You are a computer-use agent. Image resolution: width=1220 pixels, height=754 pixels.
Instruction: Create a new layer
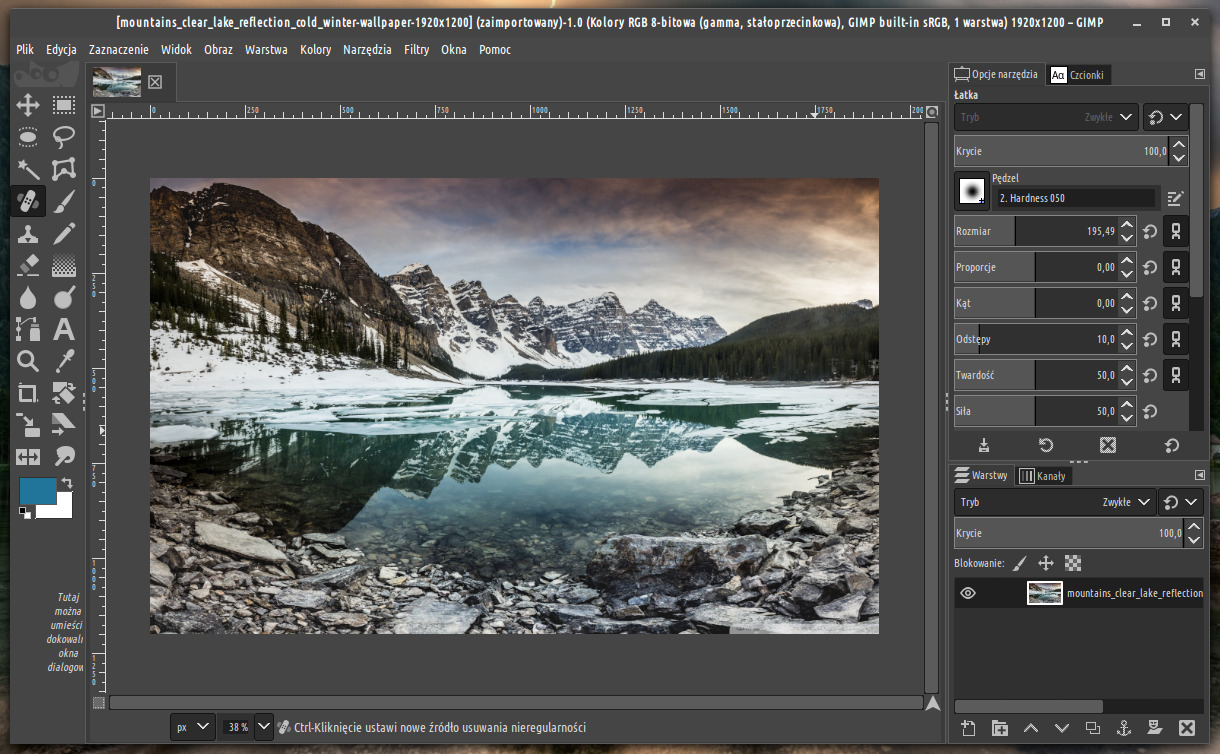(x=968, y=728)
